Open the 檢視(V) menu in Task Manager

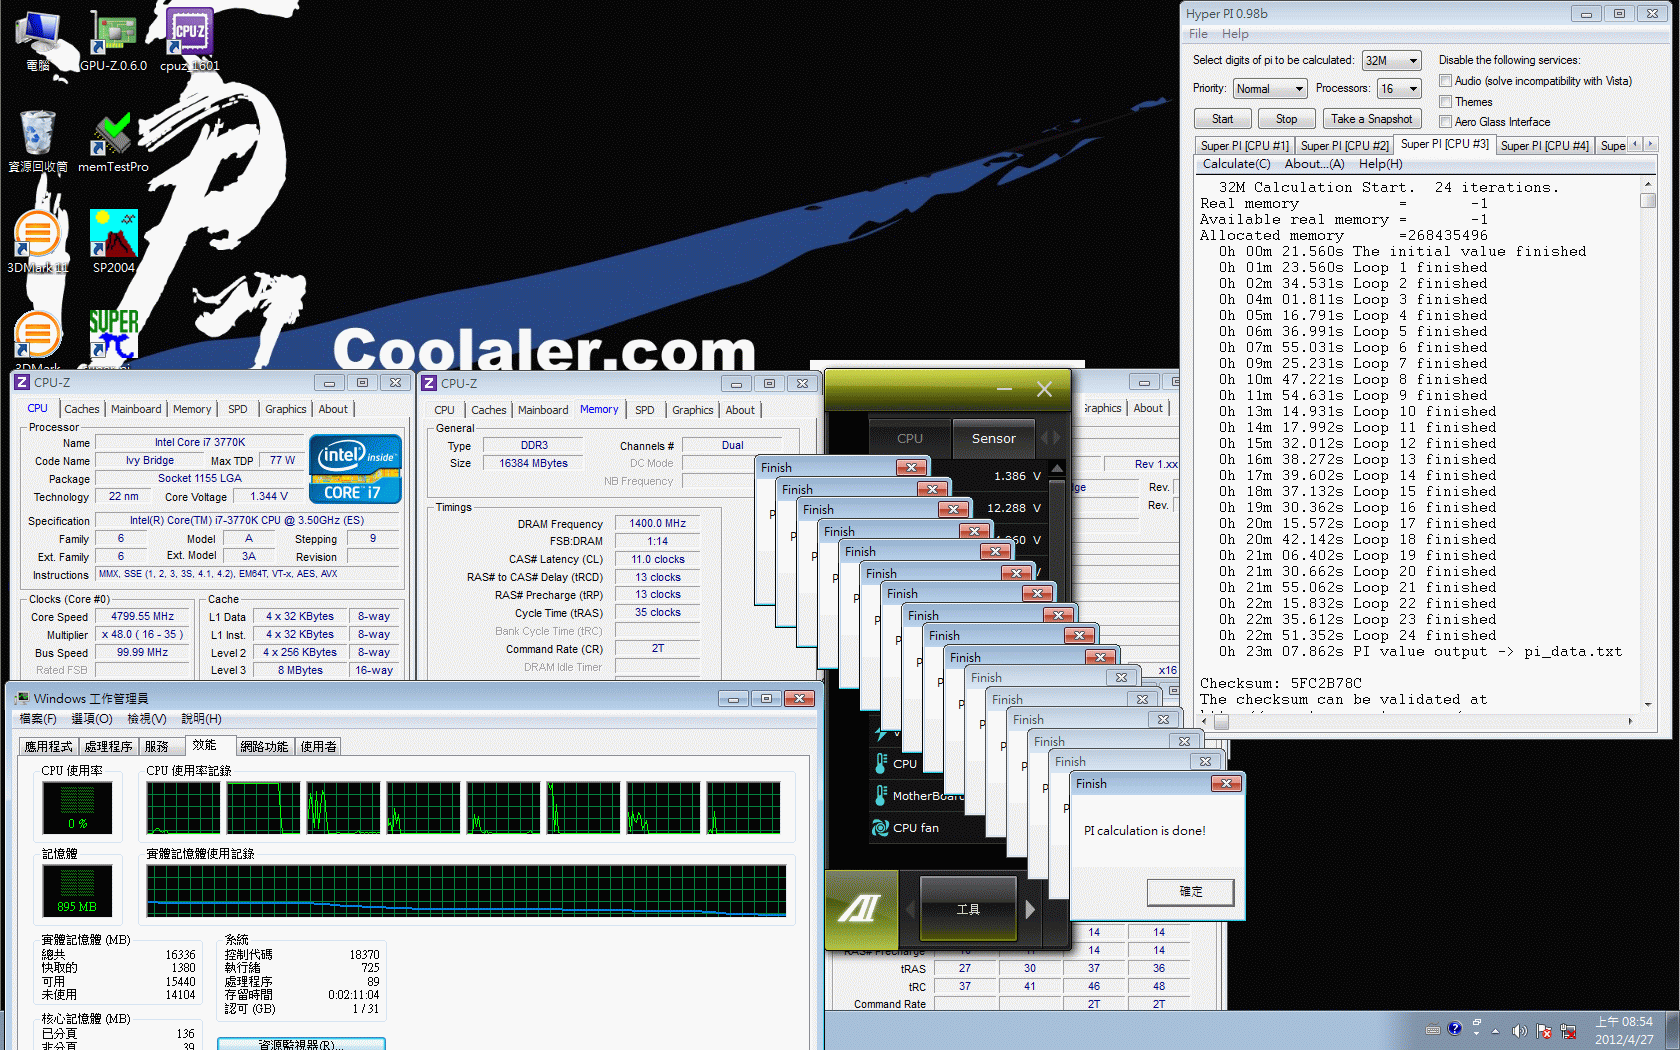[147, 719]
